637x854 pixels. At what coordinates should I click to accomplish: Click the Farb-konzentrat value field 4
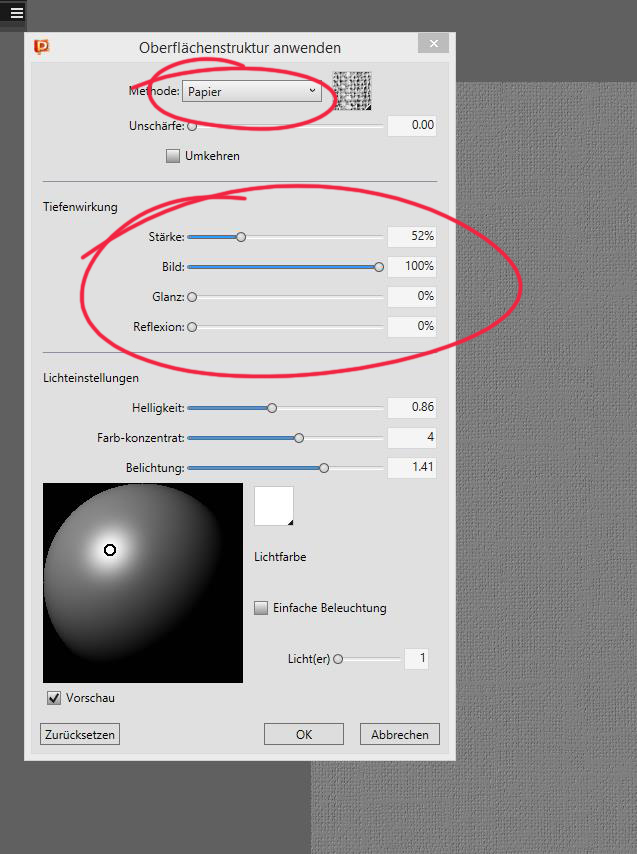click(x=412, y=437)
